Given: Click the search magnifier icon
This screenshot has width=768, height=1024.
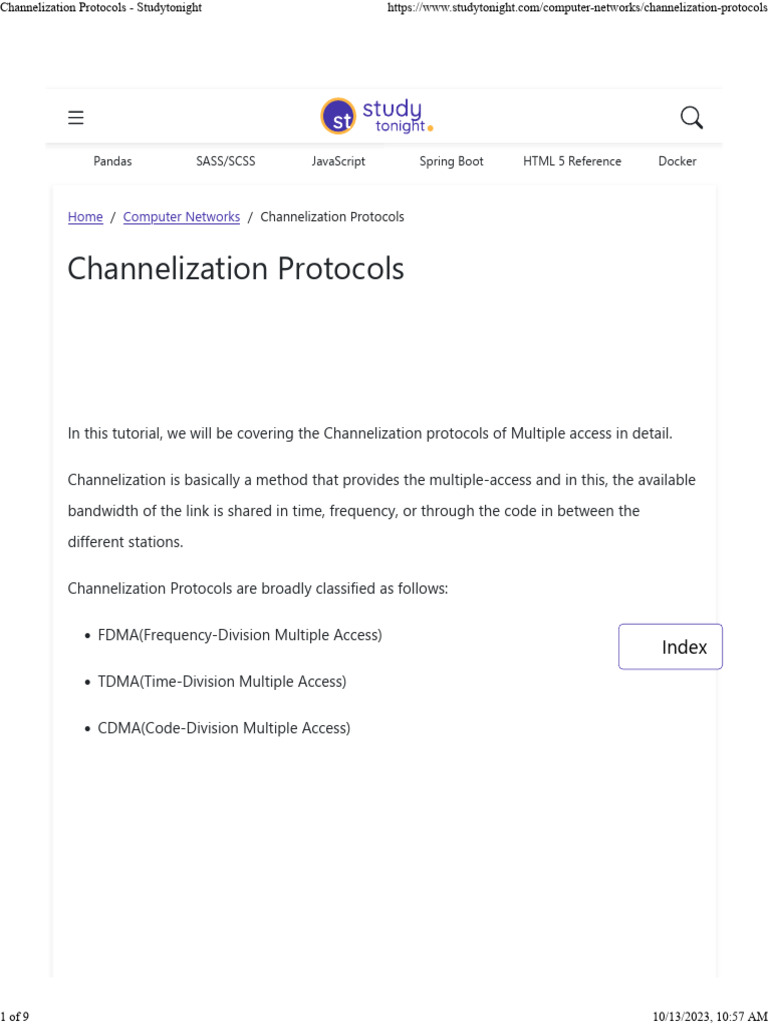Looking at the screenshot, I should (691, 118).
